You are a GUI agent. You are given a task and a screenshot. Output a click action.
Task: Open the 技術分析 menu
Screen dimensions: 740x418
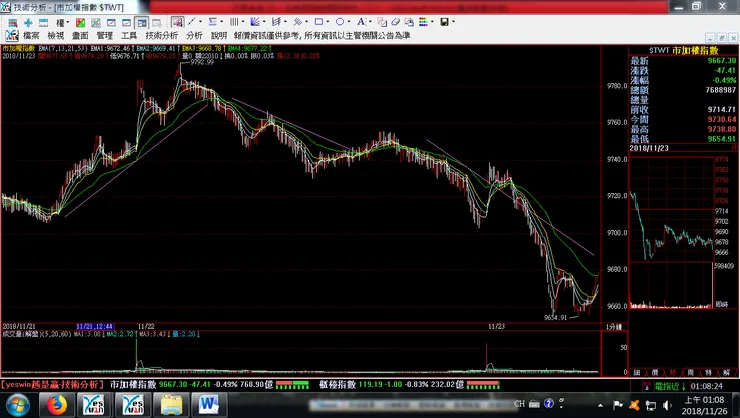pyautogui.click(x=162, y=35)
